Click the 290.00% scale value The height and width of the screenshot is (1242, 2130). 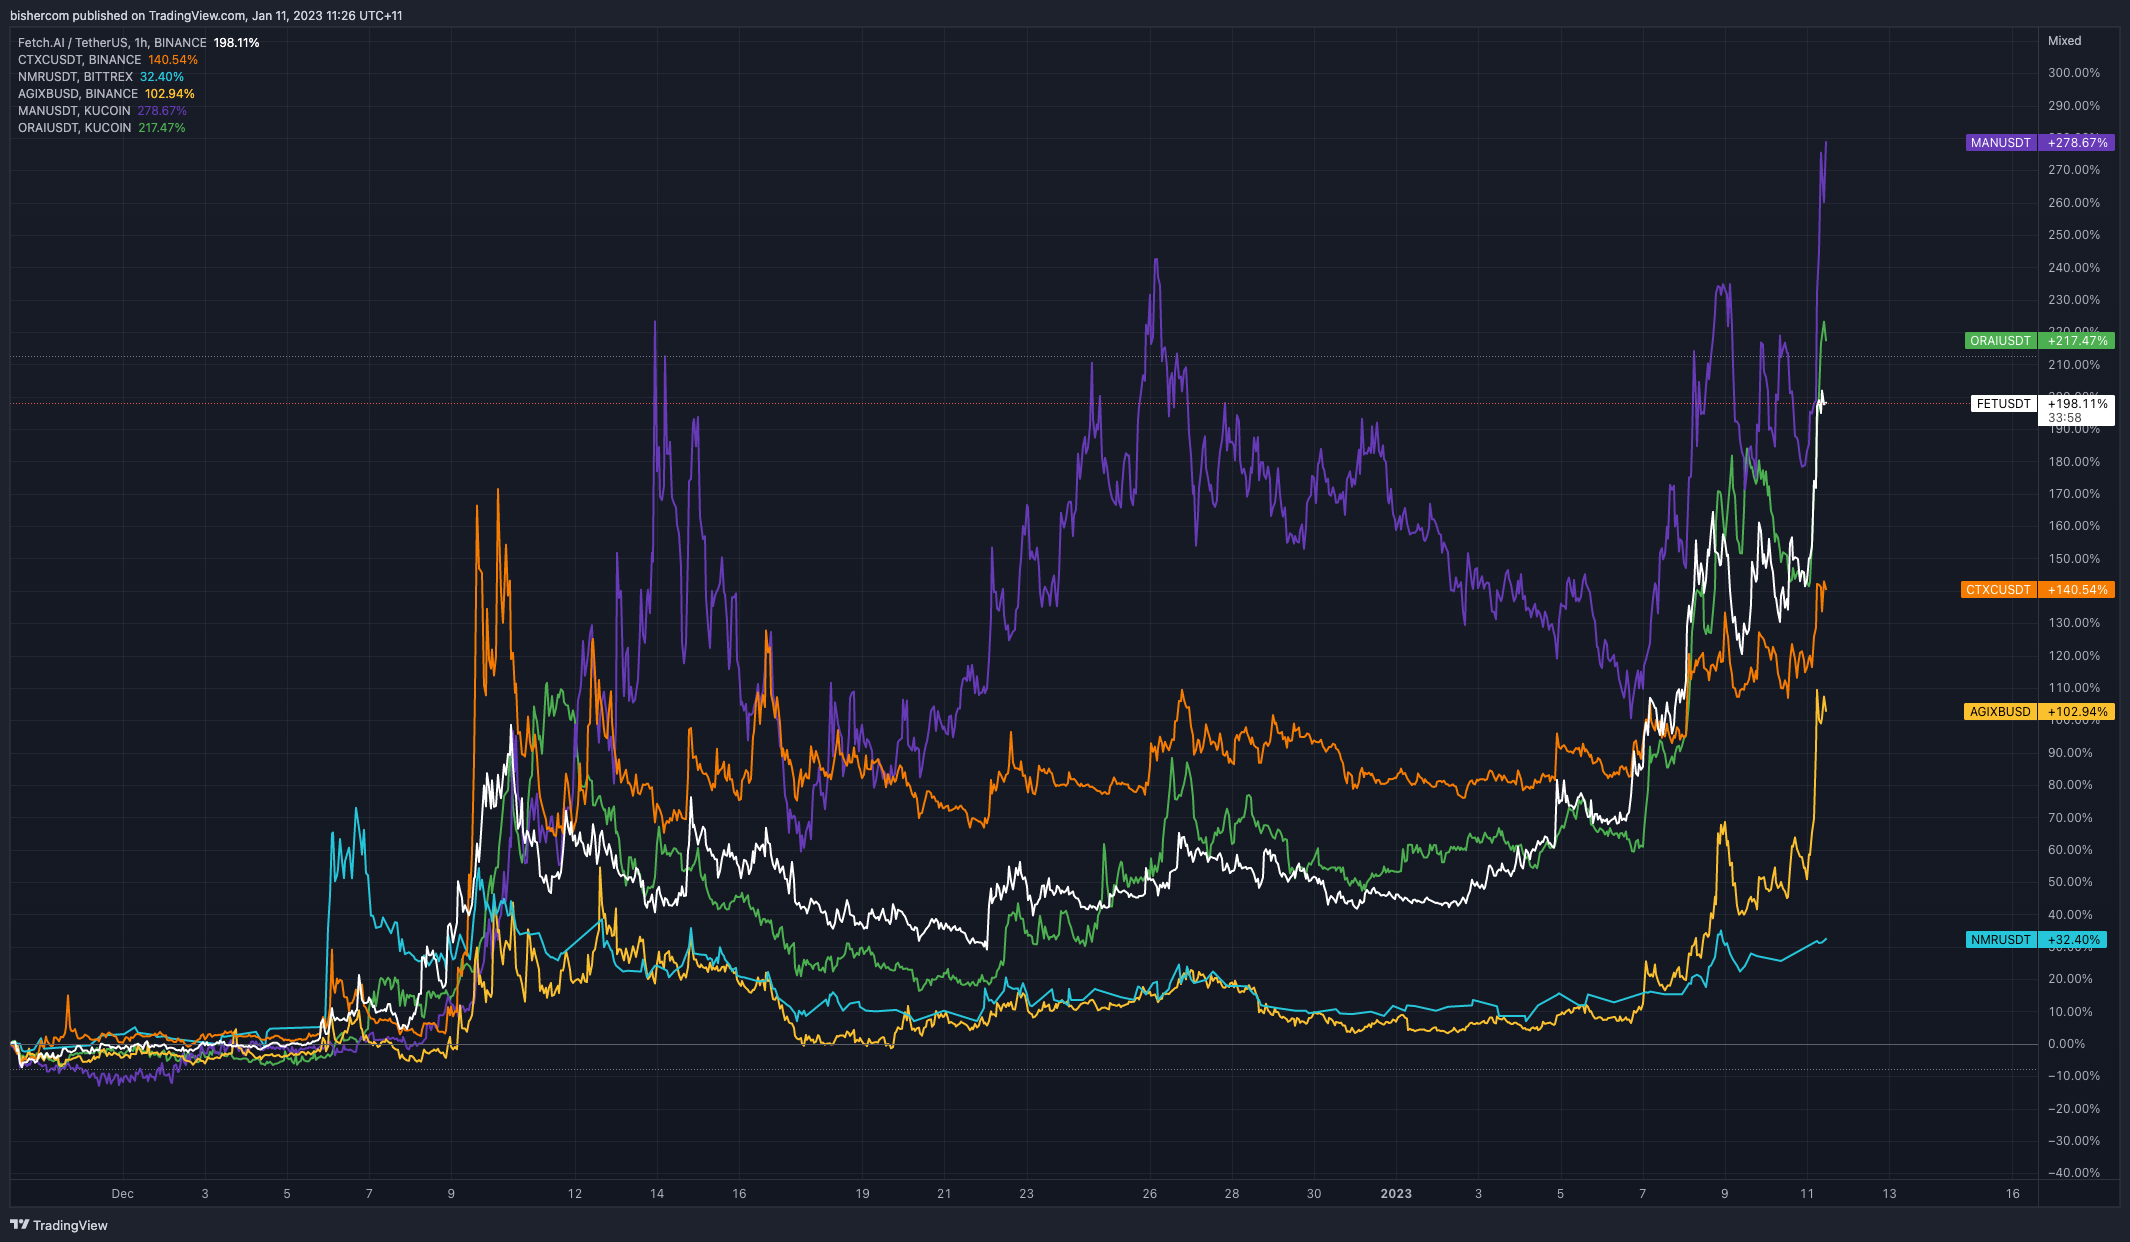point(2074,106)
